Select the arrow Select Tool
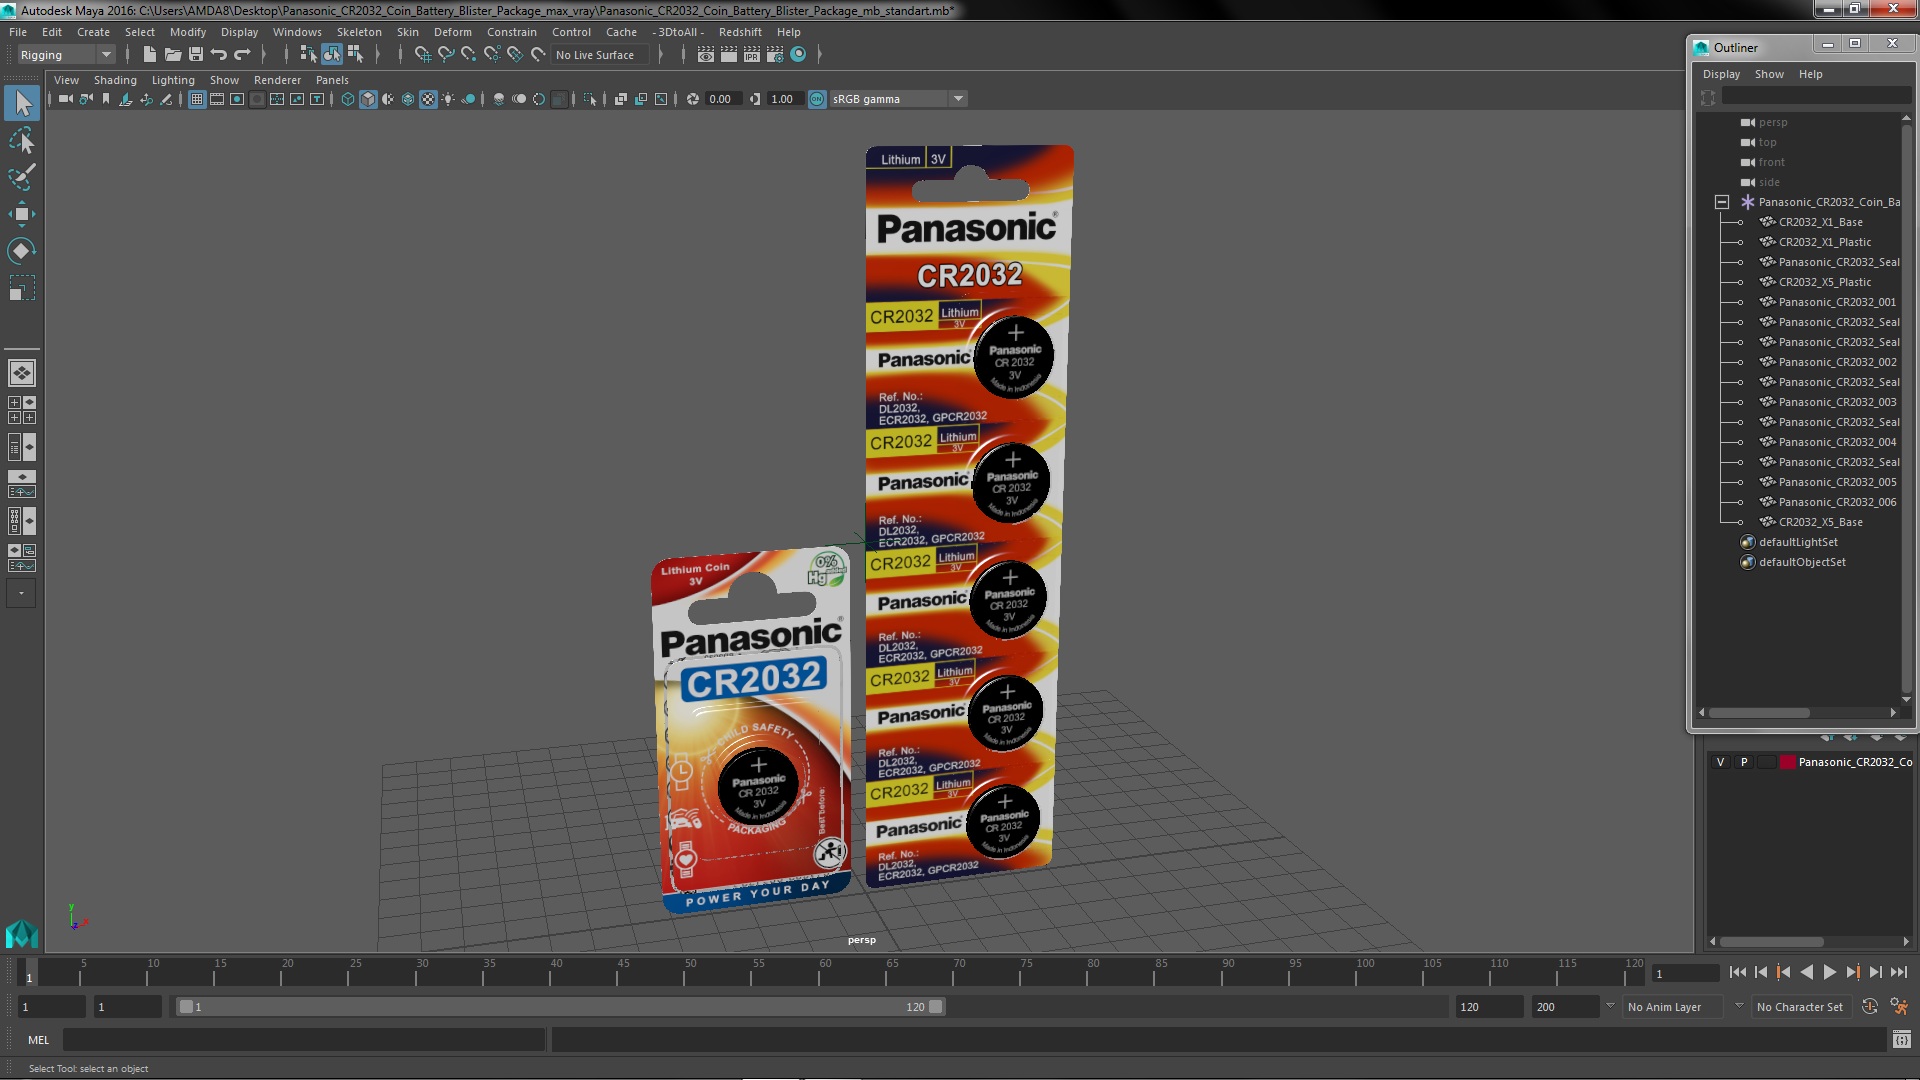 (x=22, y=103)
